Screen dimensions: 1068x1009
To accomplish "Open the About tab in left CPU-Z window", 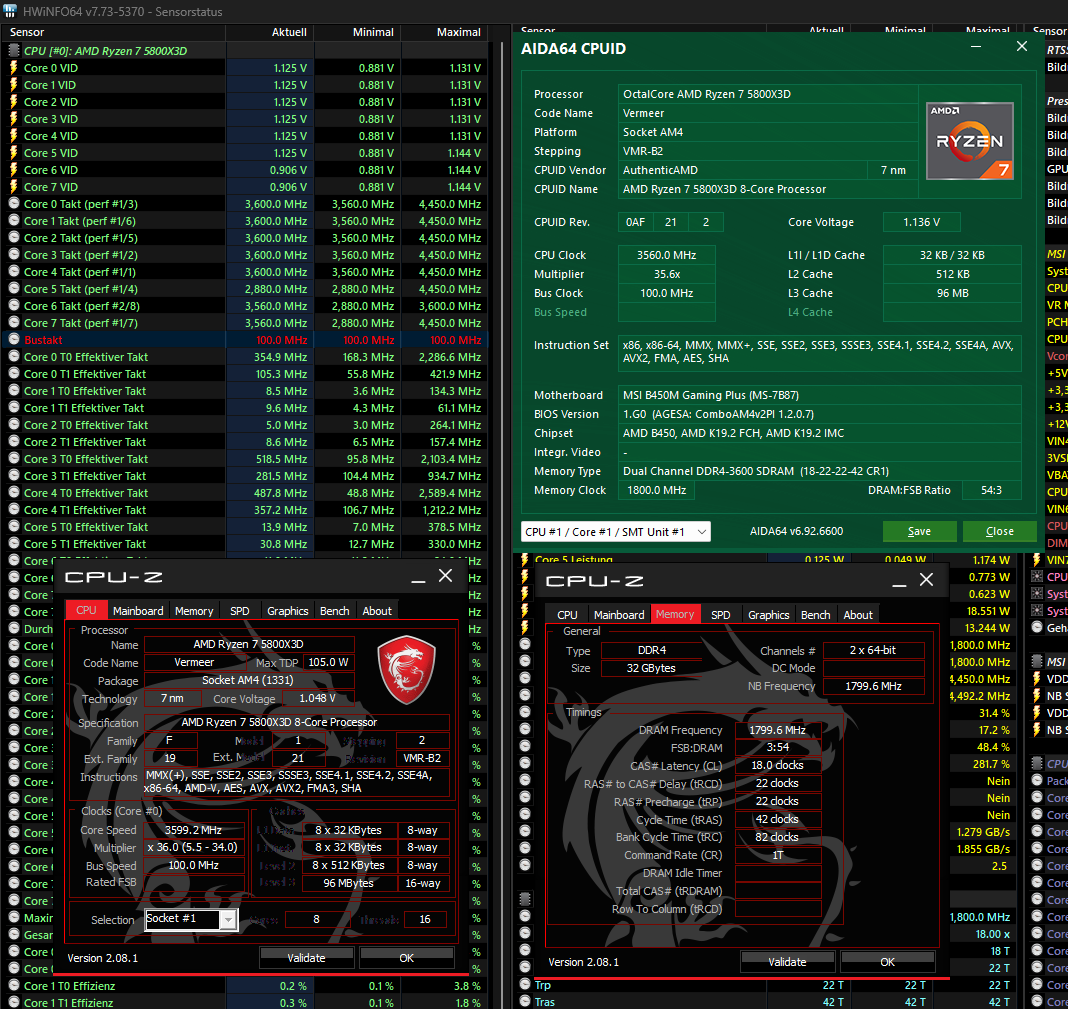I will 377,611.
